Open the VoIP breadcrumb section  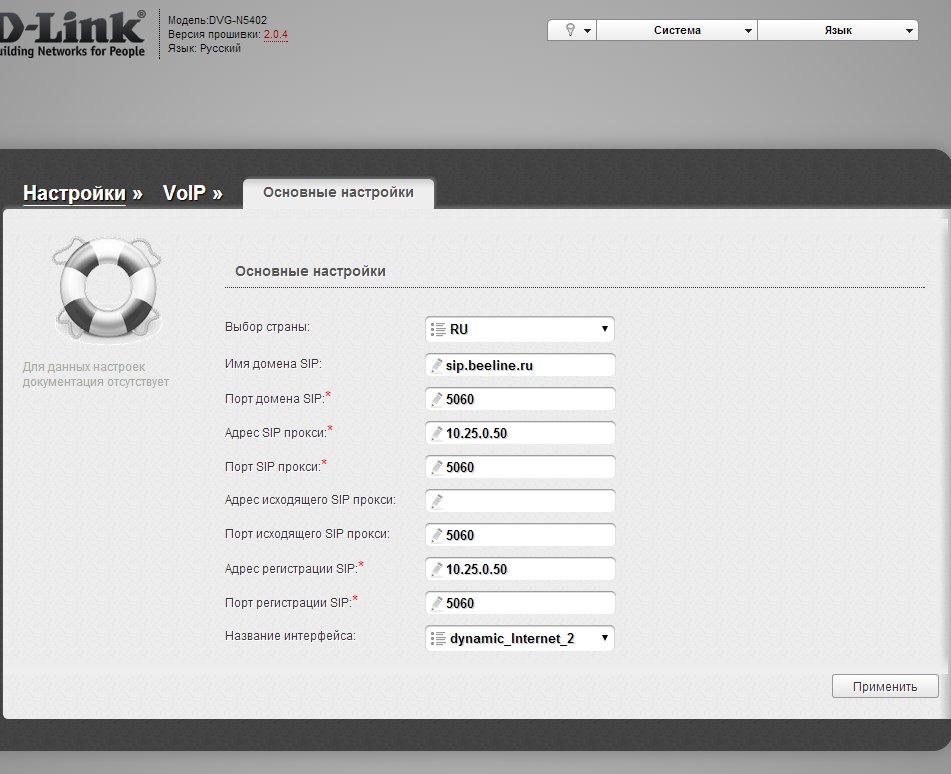tap(184, 193)
